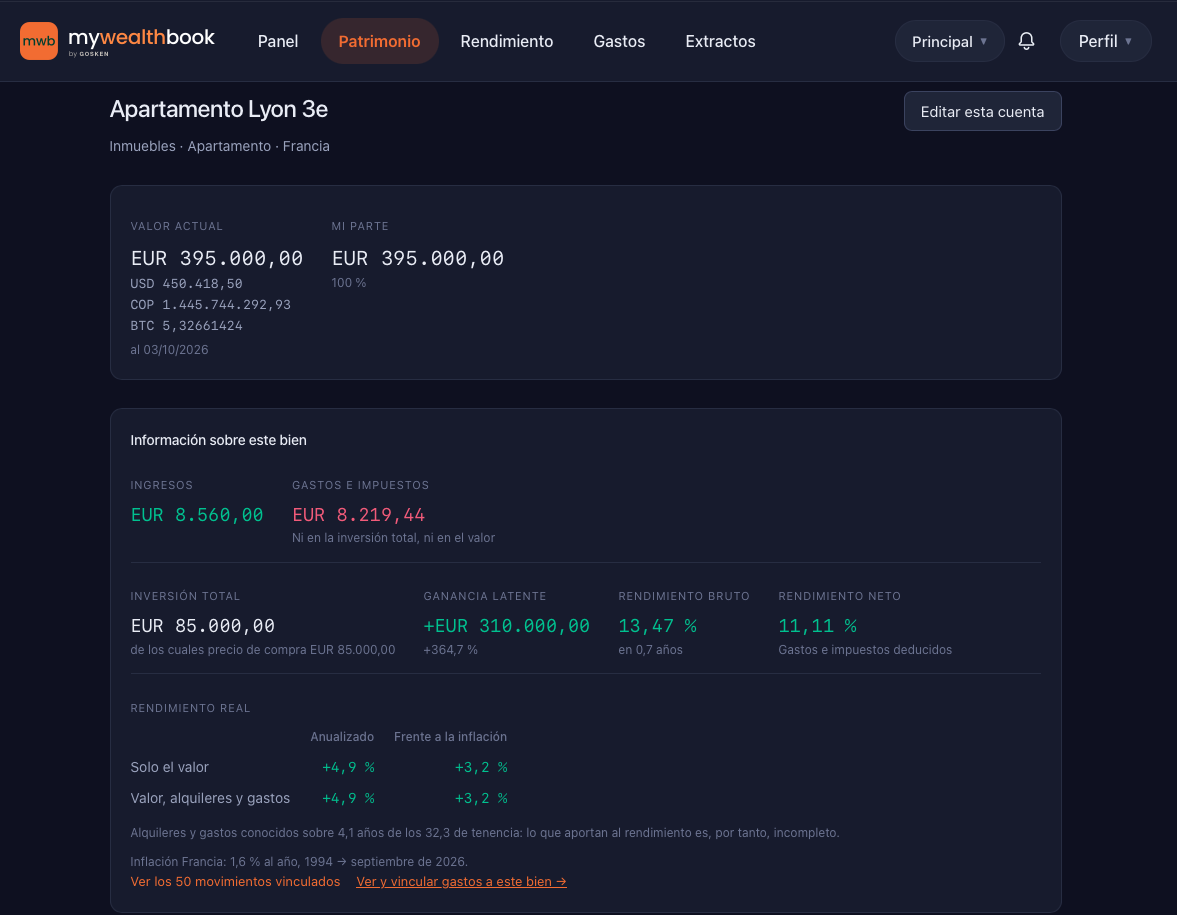Viewport: 1177px width, 915px height.
Task: Click the Valor, alquileres y gastos row label
Action: [x=210, y=798]
